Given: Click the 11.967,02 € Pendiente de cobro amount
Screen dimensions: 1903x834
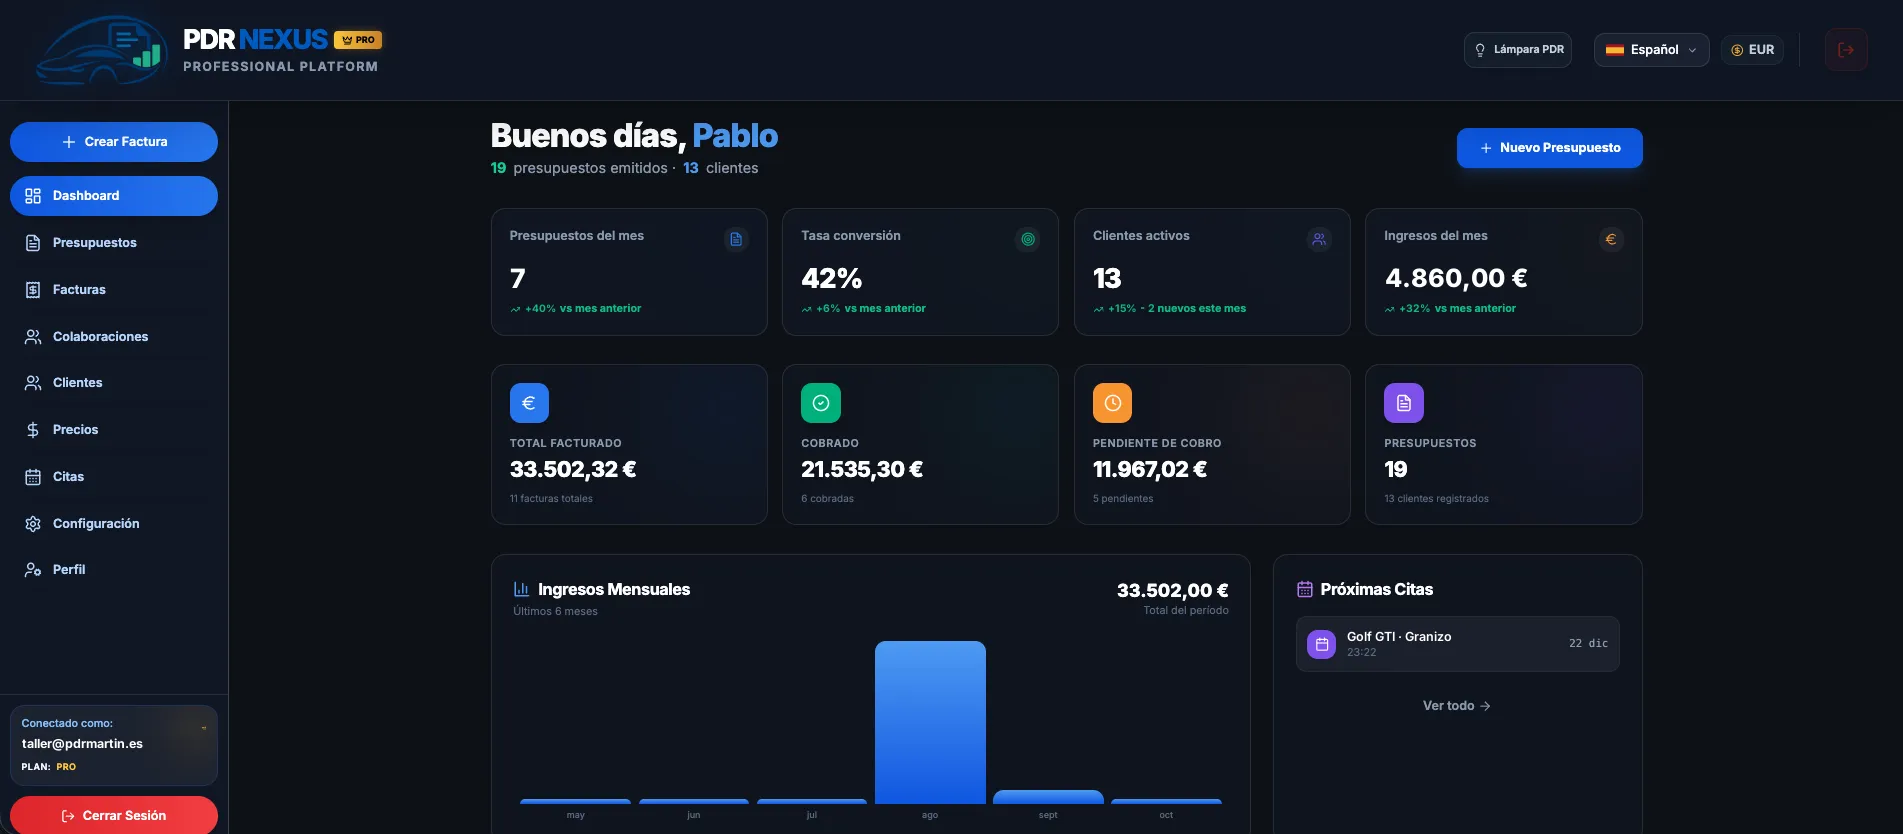Looking at the screenshot, I should tap(1150, 469).
